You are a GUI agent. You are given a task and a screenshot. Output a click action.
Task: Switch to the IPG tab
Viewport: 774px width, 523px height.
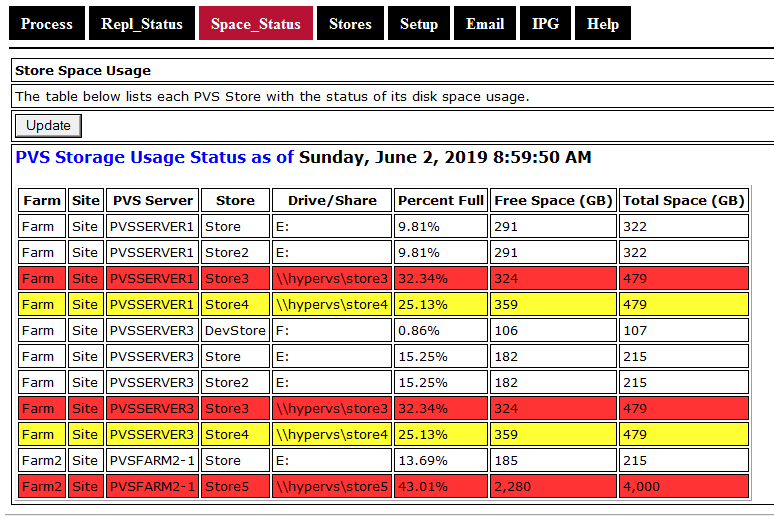pyautogui.click(x=546, y=24)
